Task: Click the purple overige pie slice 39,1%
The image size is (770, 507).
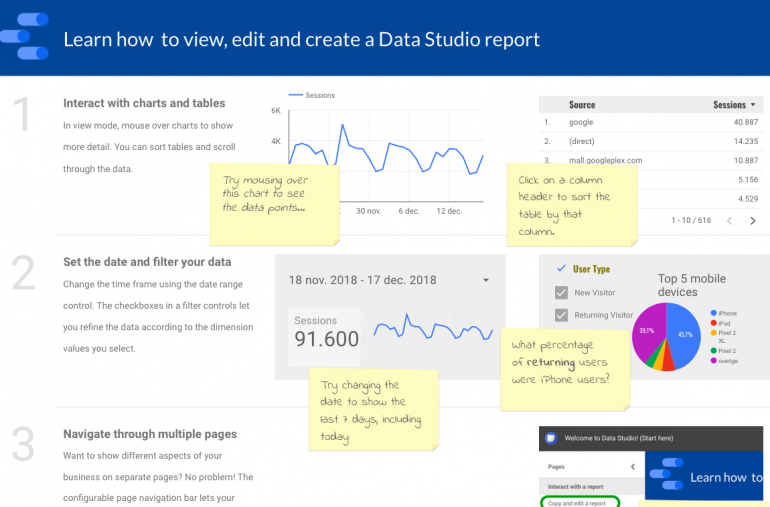Action: click(647, 331)
